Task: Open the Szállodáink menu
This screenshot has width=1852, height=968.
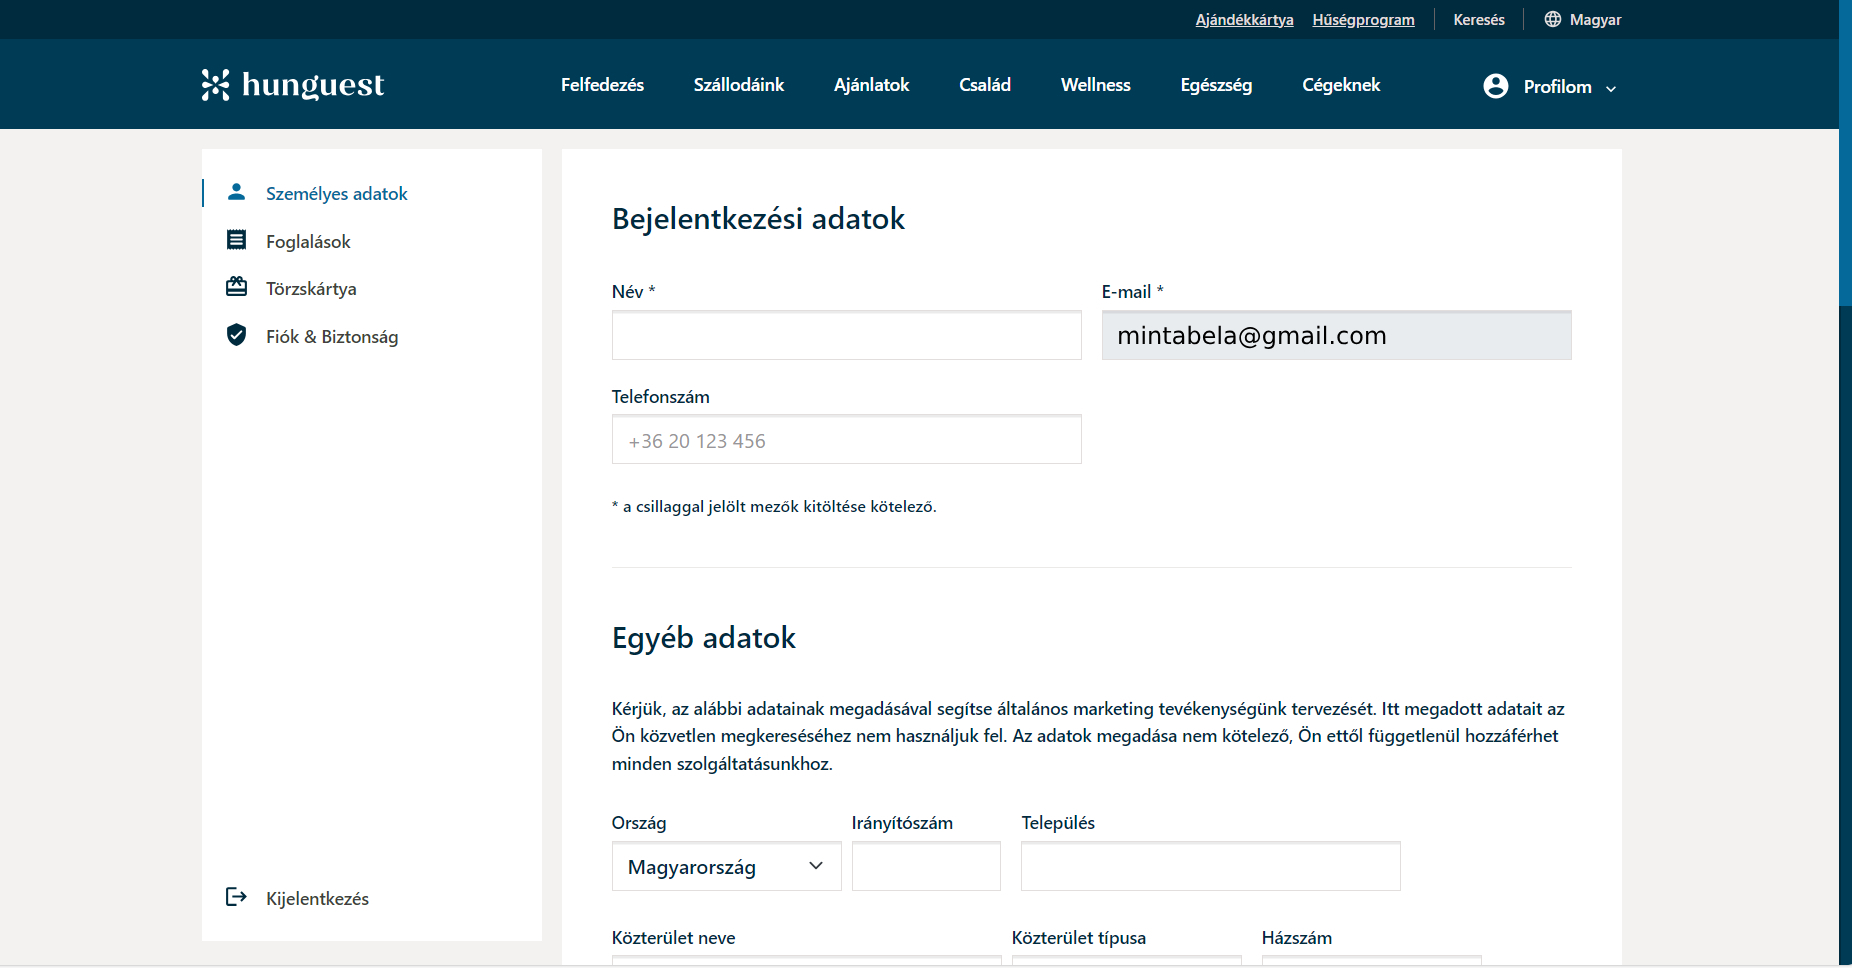Action: pos(739,85)
